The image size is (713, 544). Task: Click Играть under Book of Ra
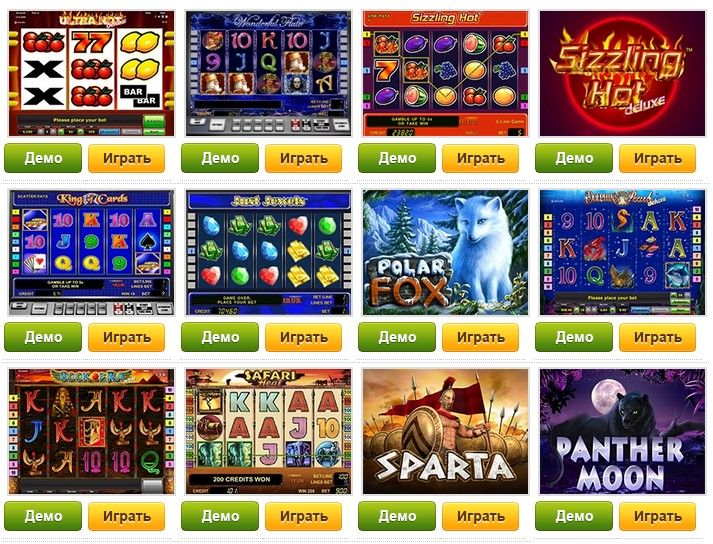(126, 516)
